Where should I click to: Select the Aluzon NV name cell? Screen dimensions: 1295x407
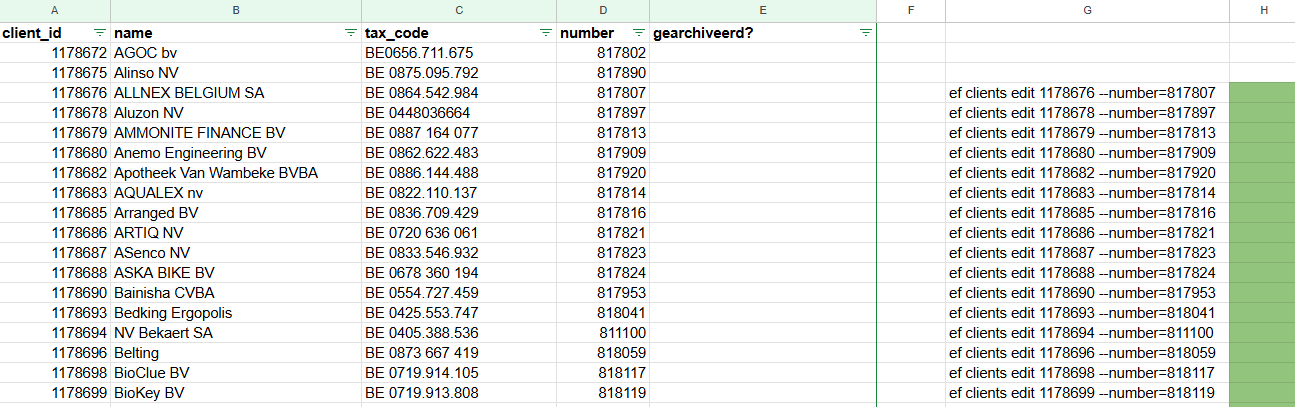point(236,113)
